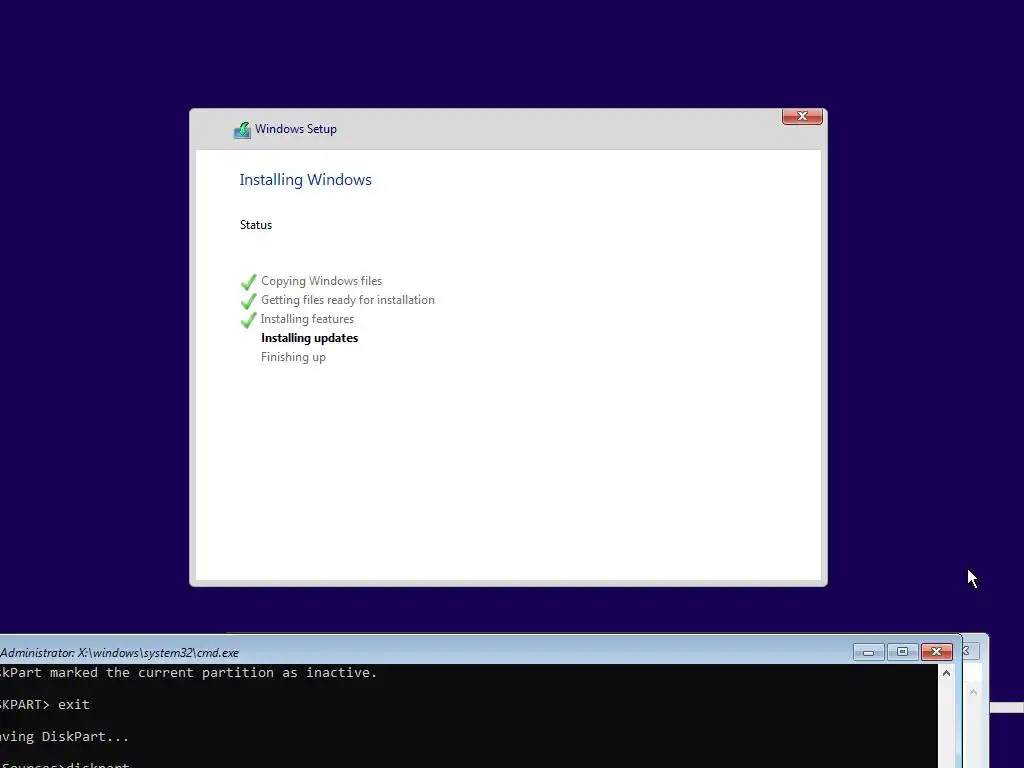The image size is (1024, 768).
Task: Click the Leaving DiskPart line
Action: pyautogui.click(x=64, y=737)
